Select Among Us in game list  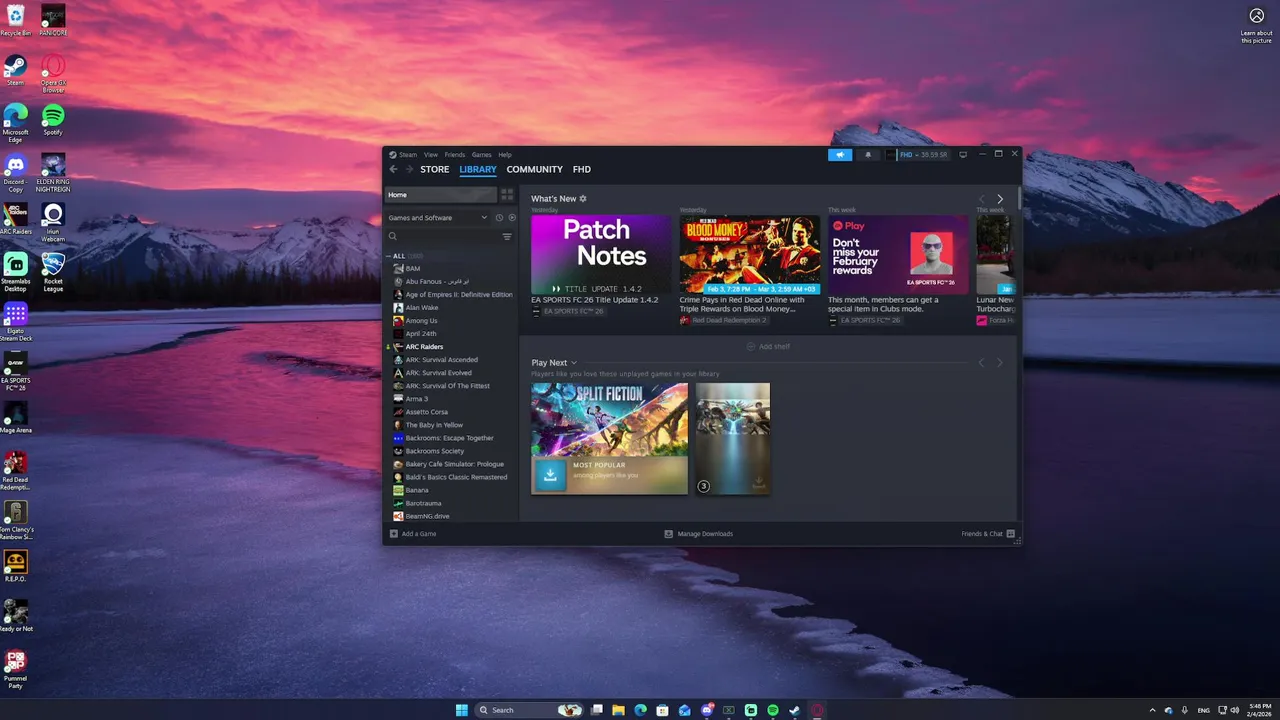pos(421,321)
